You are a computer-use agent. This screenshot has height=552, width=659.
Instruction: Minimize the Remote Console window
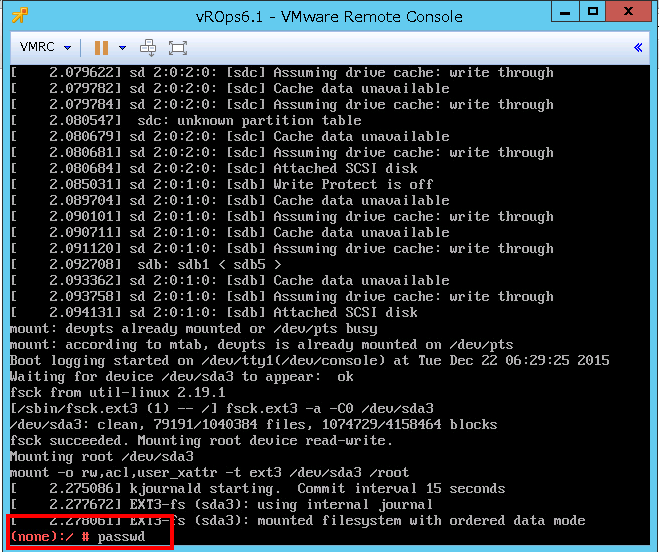565,11
